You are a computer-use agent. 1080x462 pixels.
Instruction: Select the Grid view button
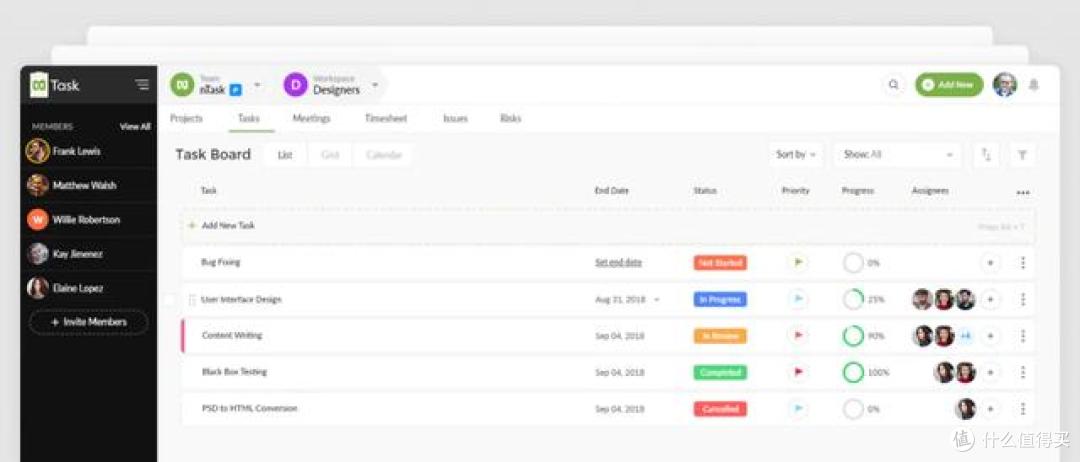pos(330,155)
